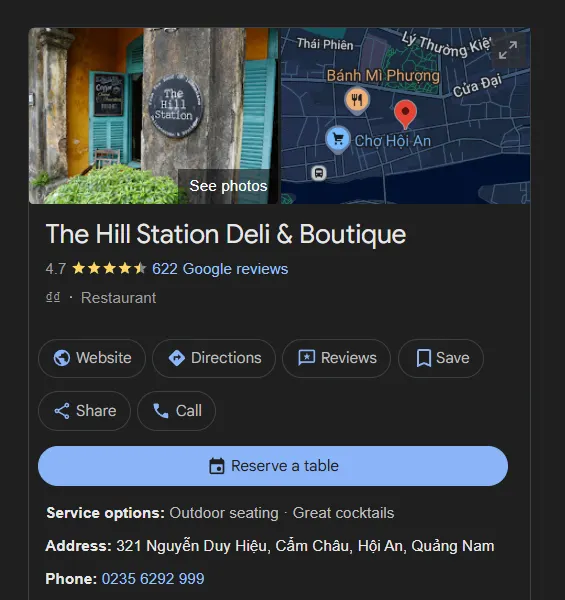Click the star rating next to 4.7
565x600 pixels.
tap(109, 268)
